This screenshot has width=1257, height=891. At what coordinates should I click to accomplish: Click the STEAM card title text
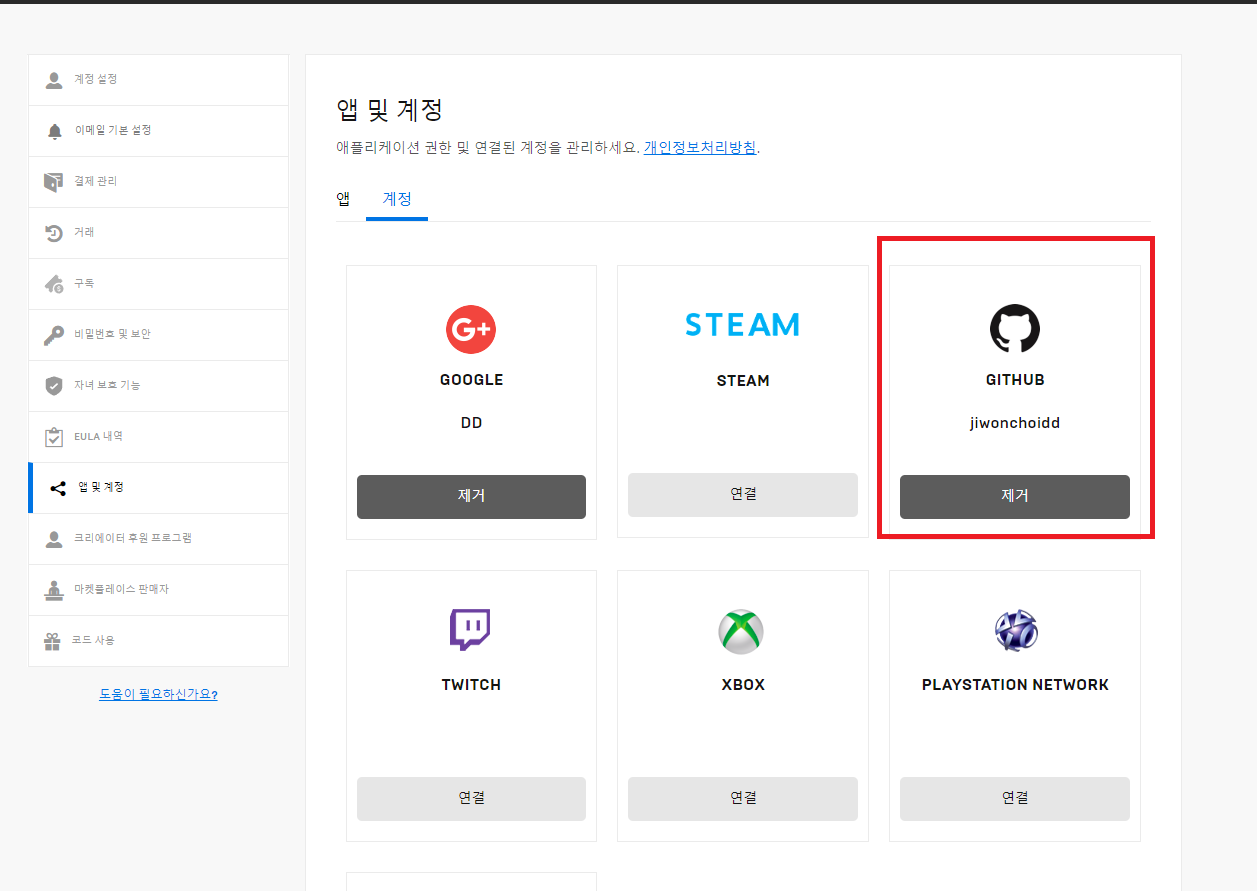[x=743, y=381]
